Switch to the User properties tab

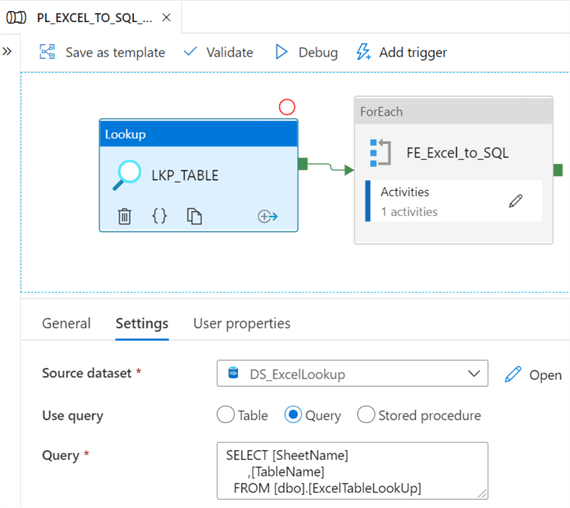[242, 323]
